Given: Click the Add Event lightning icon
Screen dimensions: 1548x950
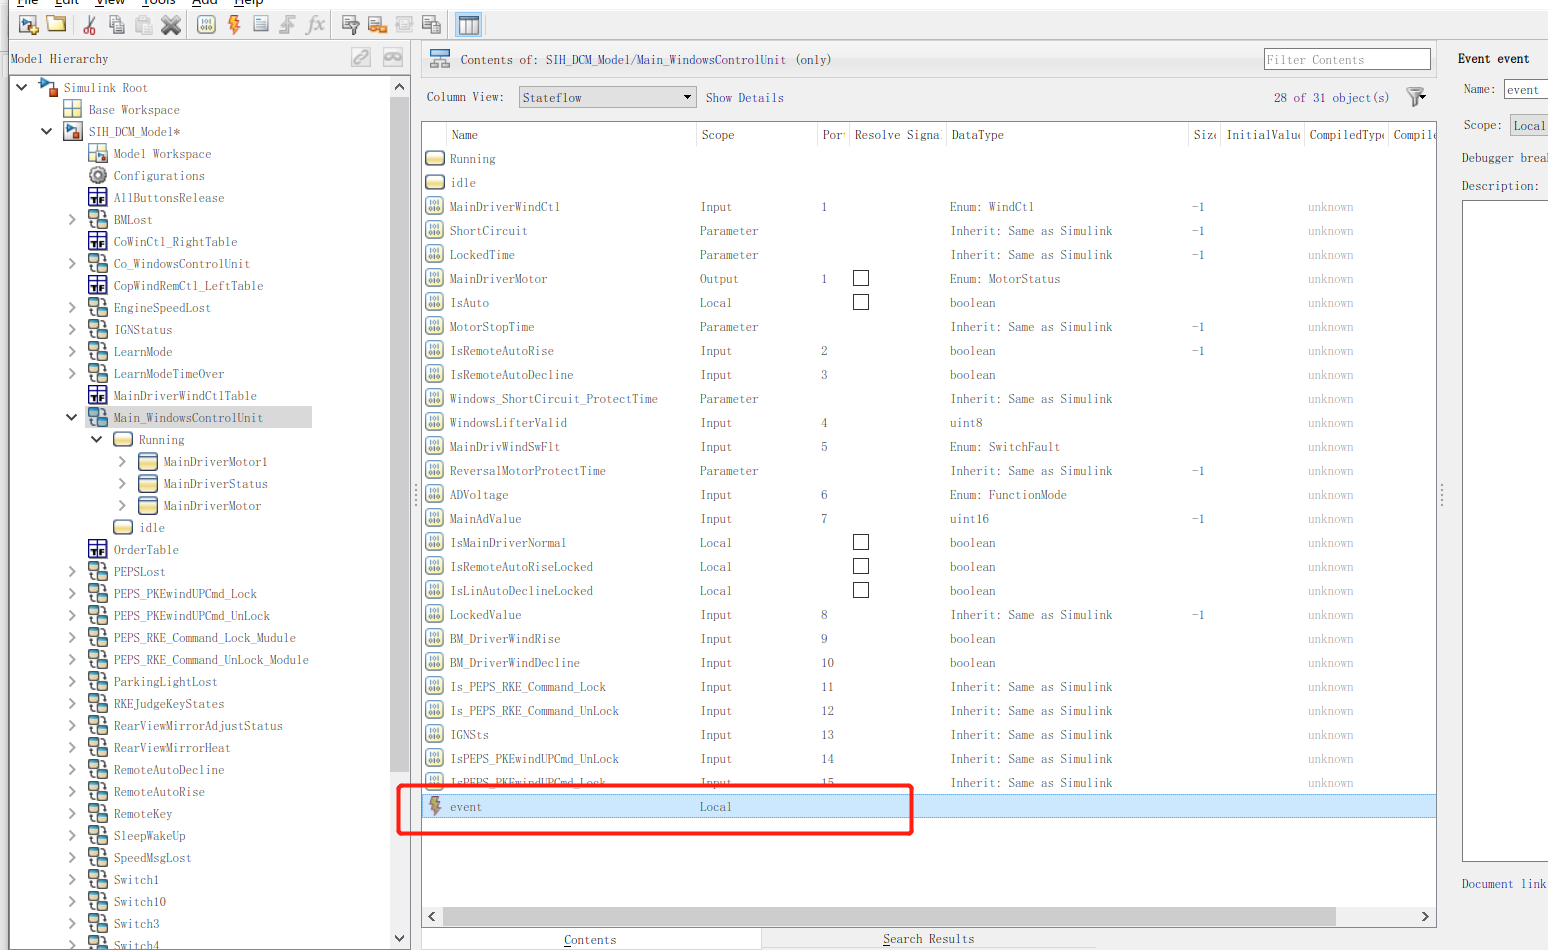Looking at the screenshot, I should [x=234, y=24].
